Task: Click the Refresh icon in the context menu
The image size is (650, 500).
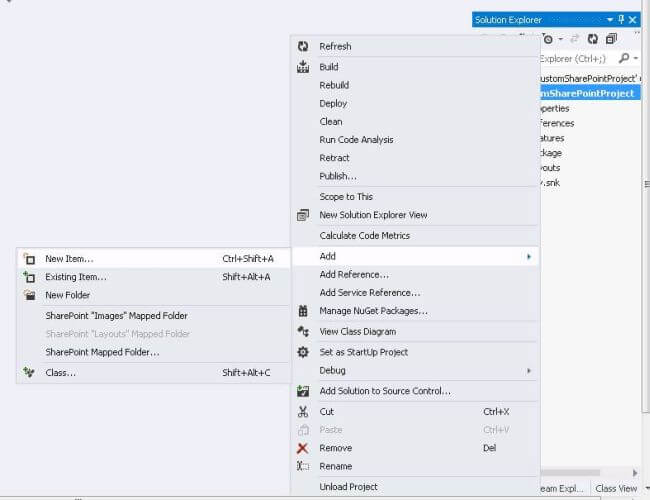Action: click(x=303, y=46)
